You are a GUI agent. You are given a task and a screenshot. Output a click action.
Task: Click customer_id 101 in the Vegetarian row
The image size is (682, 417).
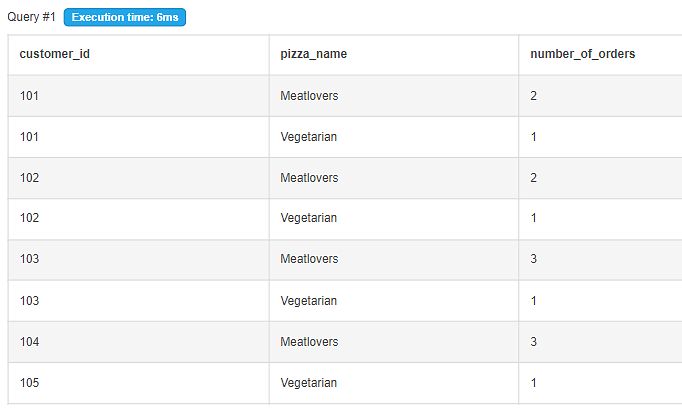[29, 137]
